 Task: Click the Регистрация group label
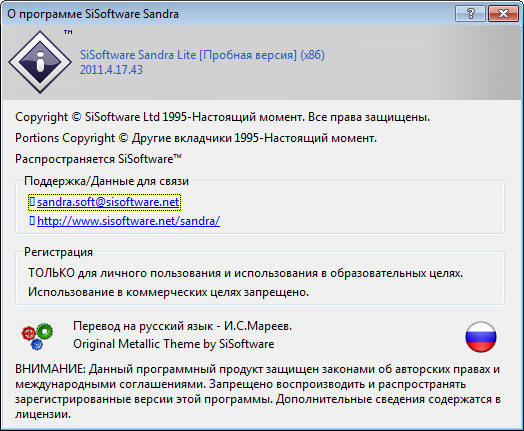[58, 252]
